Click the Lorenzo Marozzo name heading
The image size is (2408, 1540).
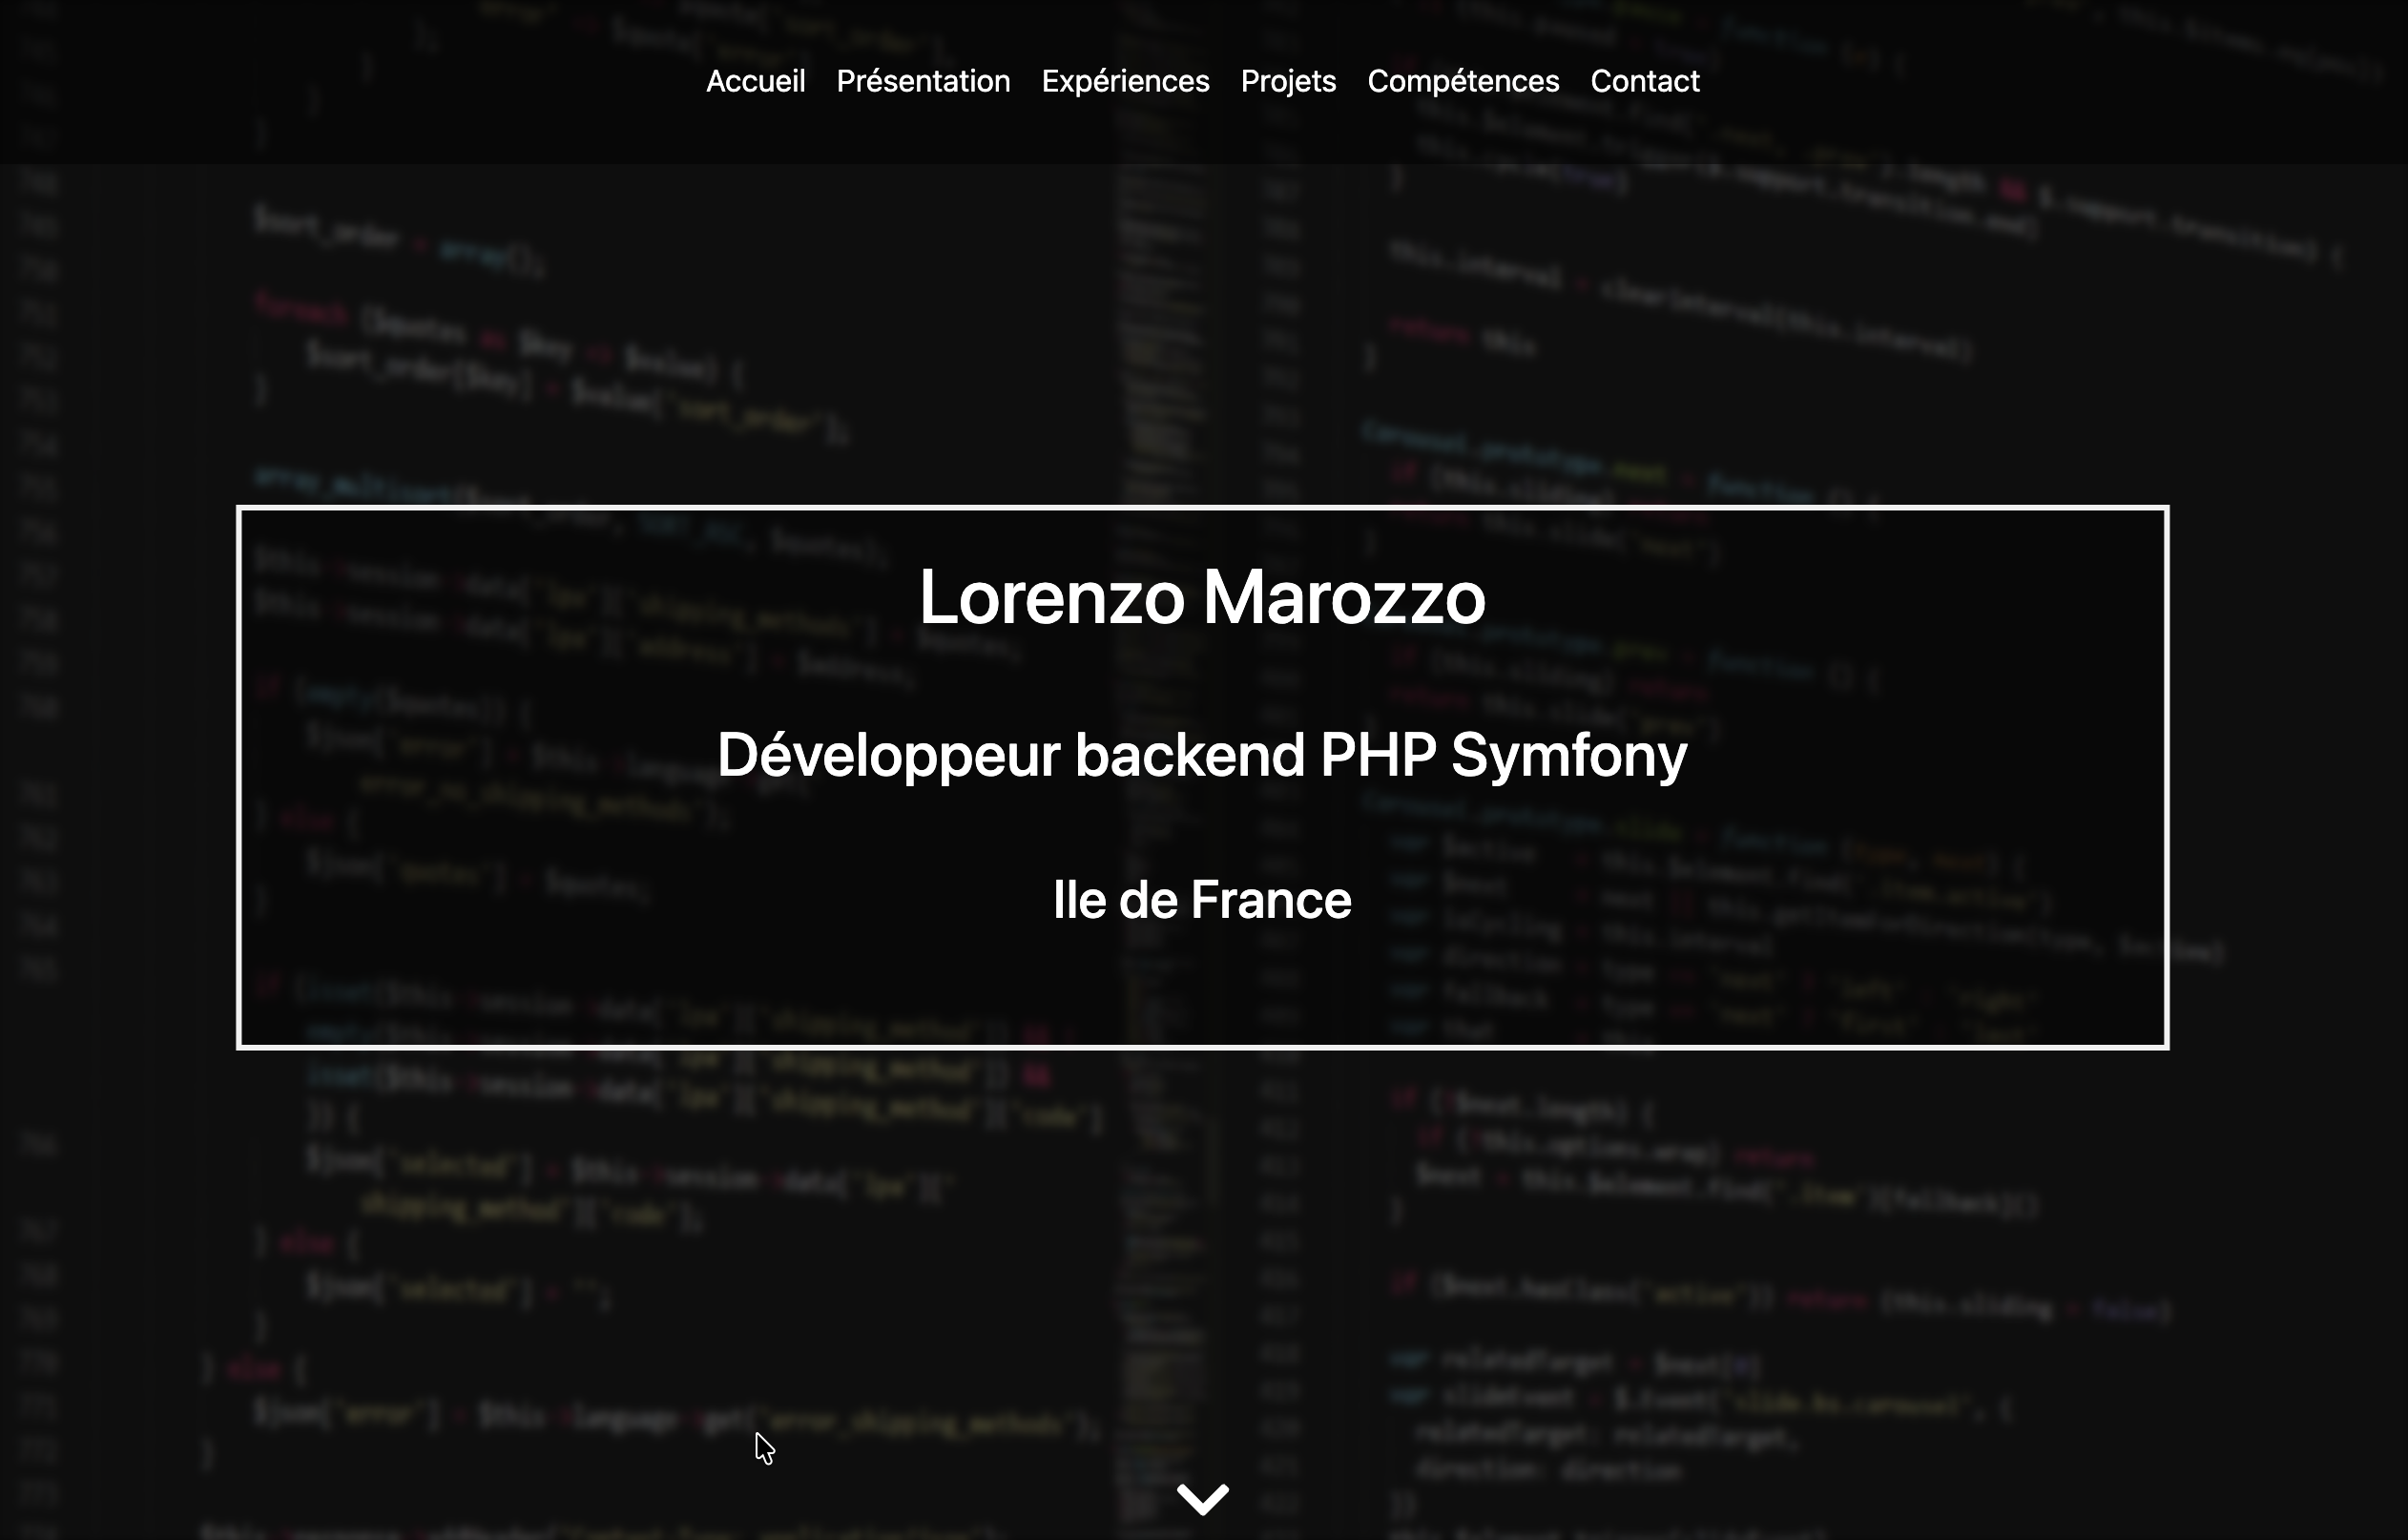[1202, 598]
